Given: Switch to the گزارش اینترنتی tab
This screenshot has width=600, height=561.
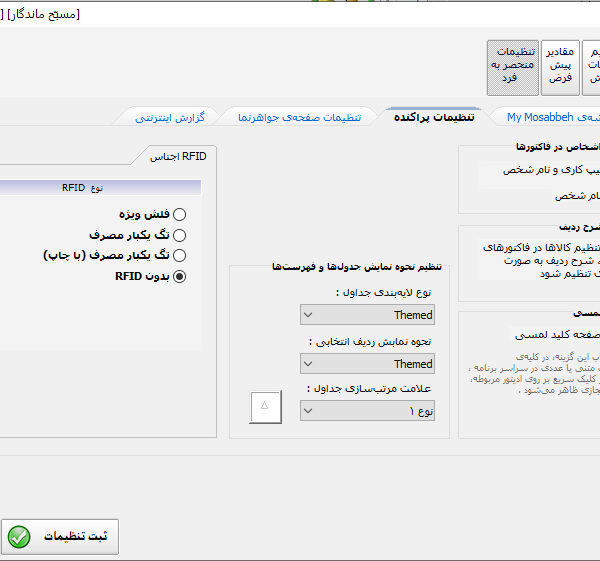Looking at the screenshot, I should [170, 118].
